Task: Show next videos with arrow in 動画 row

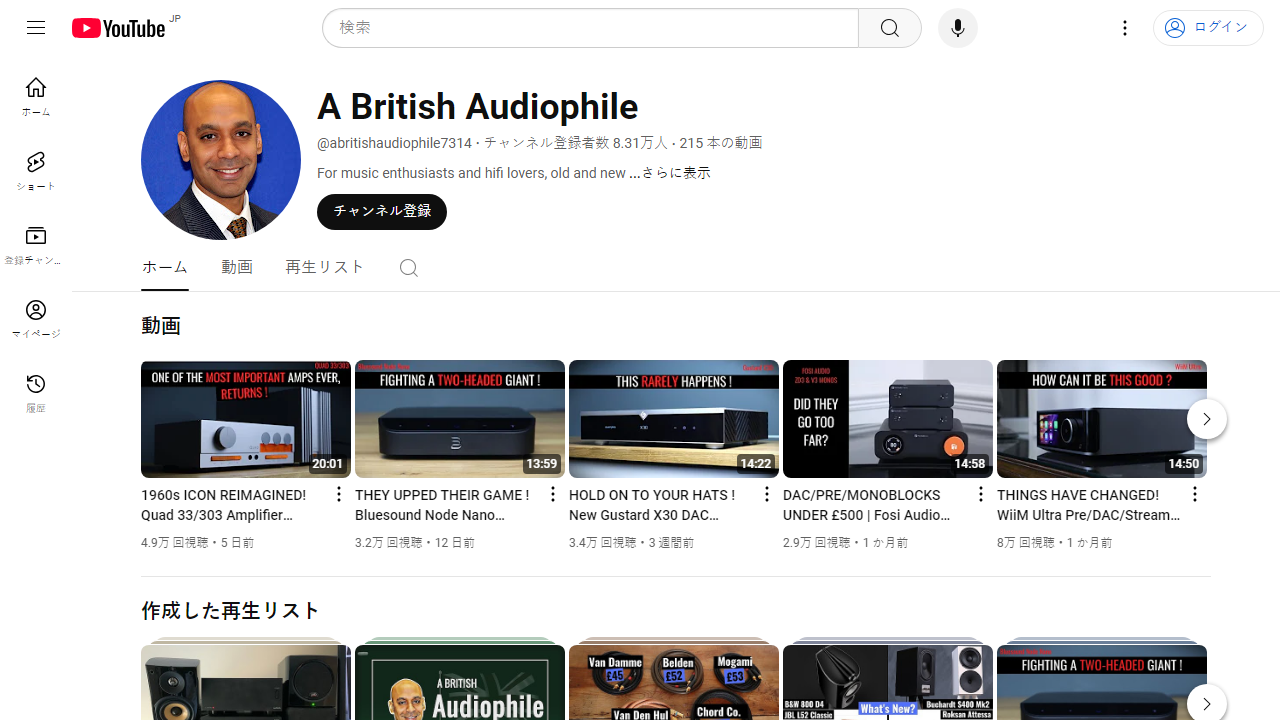Action: coord(1207,419)
